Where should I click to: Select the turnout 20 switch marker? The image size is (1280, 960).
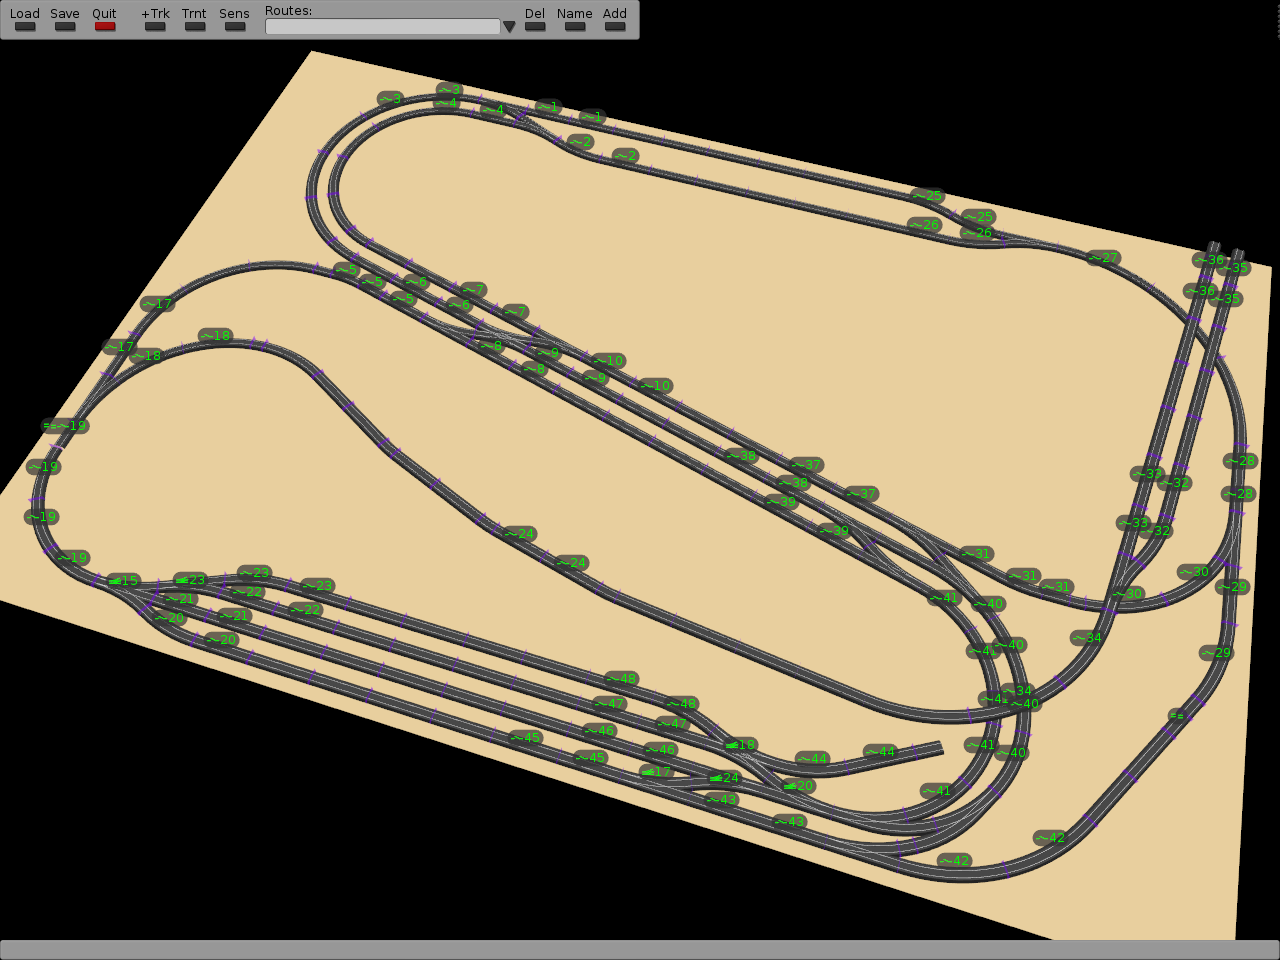(x=798, y=785)
